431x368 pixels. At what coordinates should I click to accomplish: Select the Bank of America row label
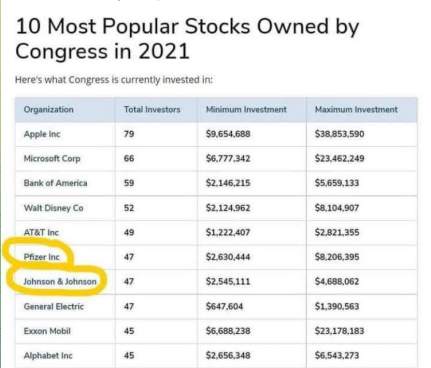point(55,183)
